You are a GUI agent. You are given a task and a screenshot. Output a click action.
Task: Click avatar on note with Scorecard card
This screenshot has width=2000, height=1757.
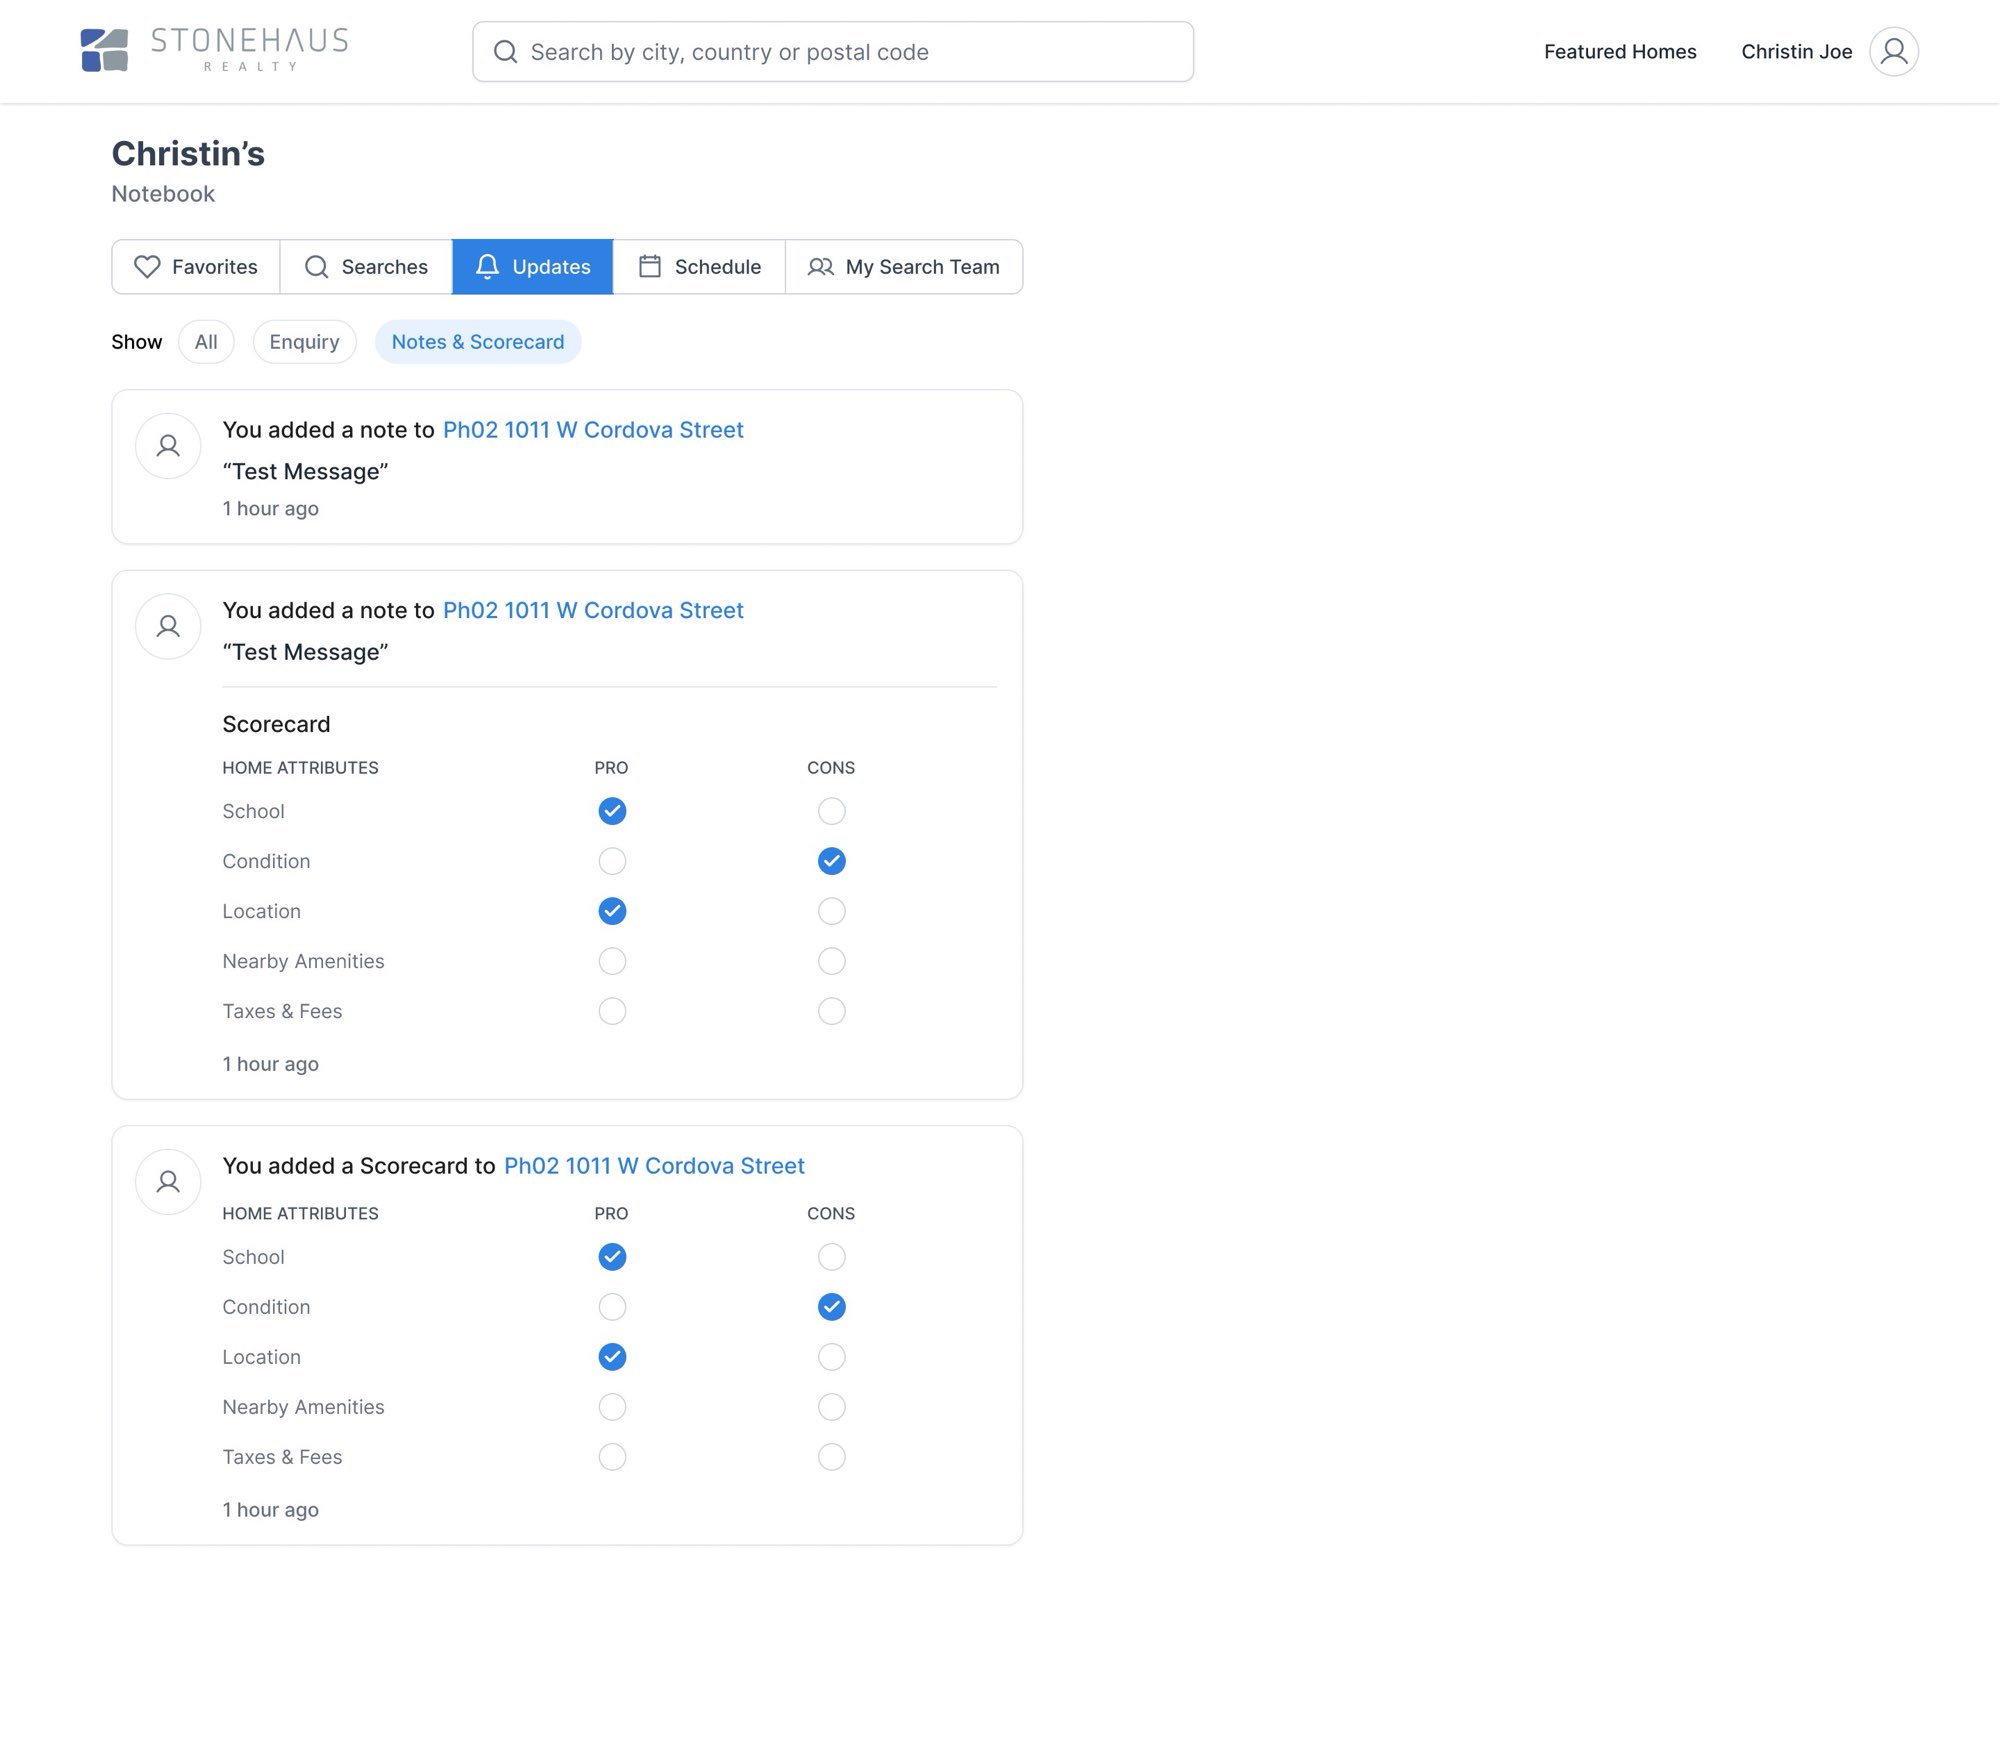[x=168, y=627]
